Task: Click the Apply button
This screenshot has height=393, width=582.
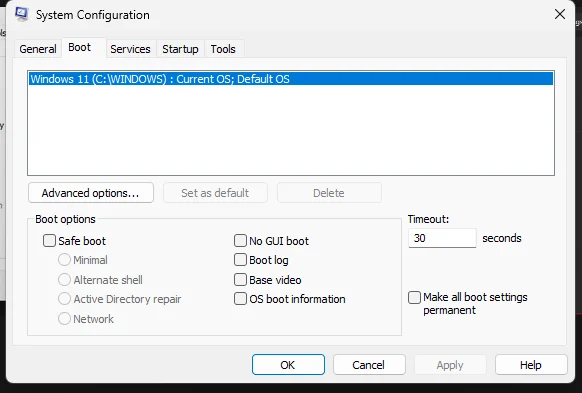Action: (x=450, y=365)
